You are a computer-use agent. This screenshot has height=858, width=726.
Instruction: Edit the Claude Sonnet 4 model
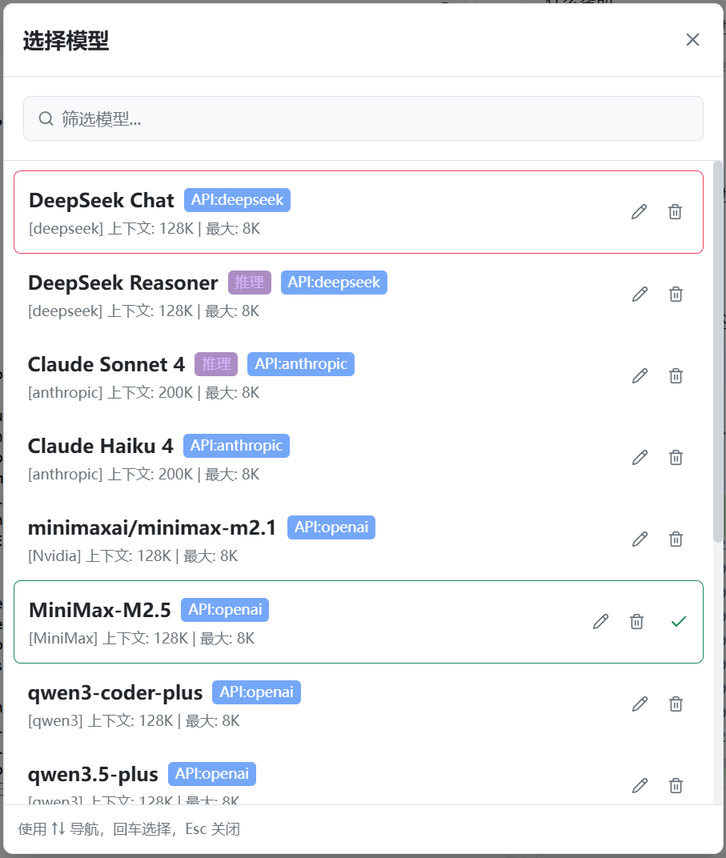pyautogui.click(x=640, y=376)
